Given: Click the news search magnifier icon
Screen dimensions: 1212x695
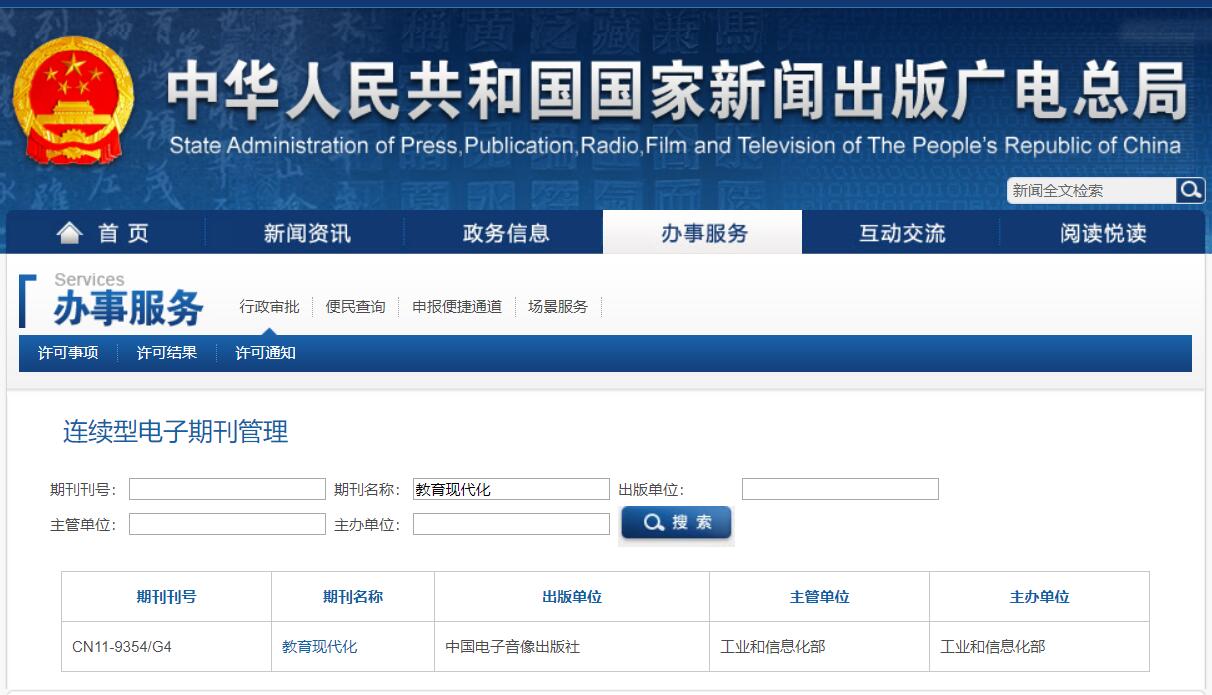Looking at the screenshot, I should pyautogui.click(x=1190, y=190).
